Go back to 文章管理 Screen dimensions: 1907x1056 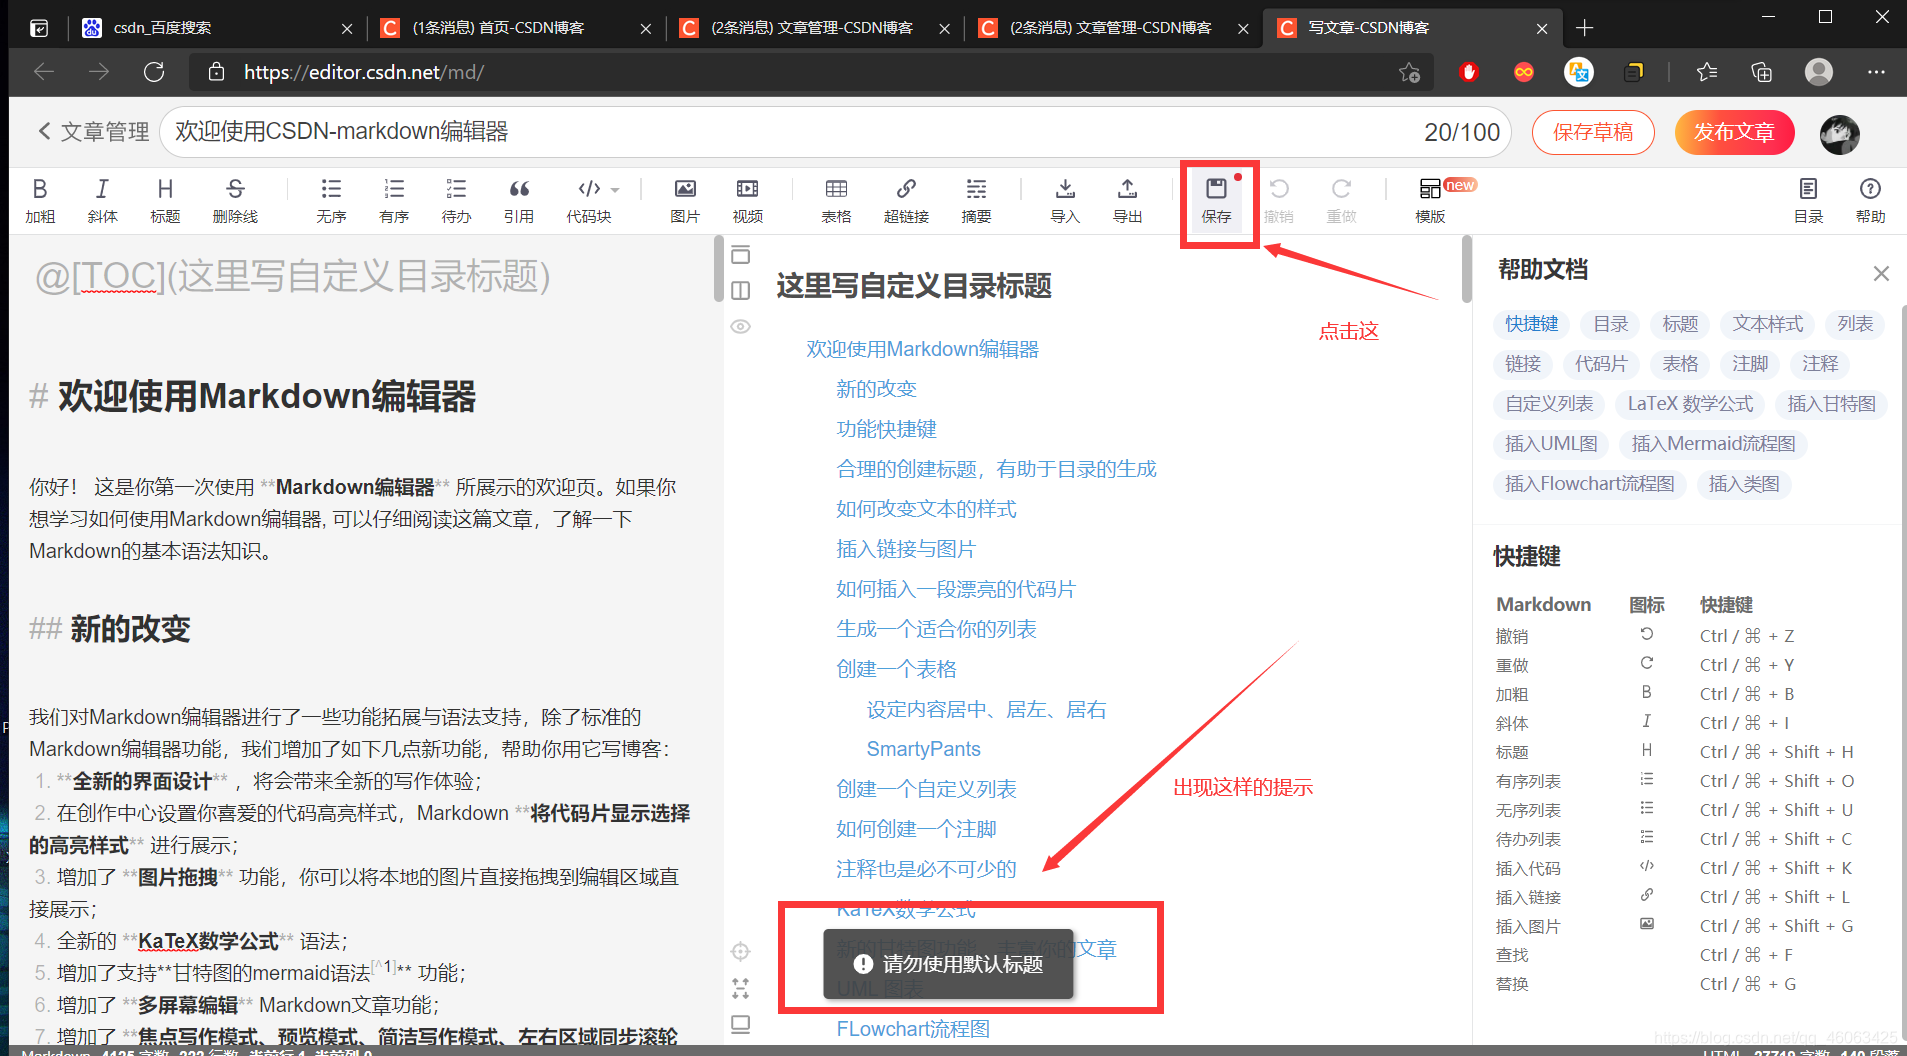pyautogui.click(x=93, y=132)
